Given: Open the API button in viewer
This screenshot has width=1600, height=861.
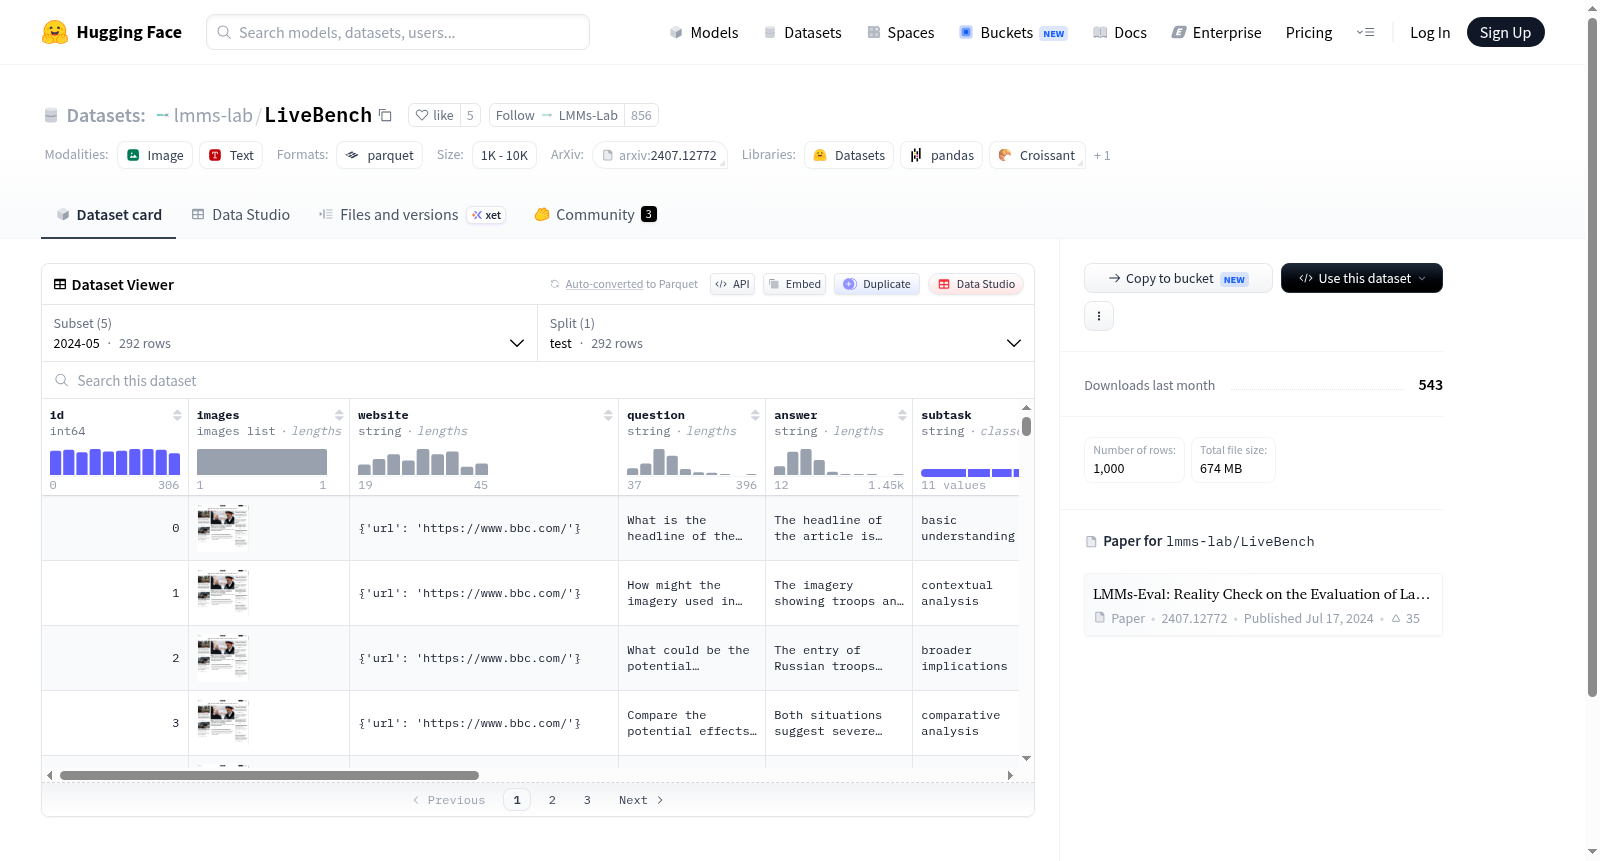Looking at the screenshot, I should [732, 284].
